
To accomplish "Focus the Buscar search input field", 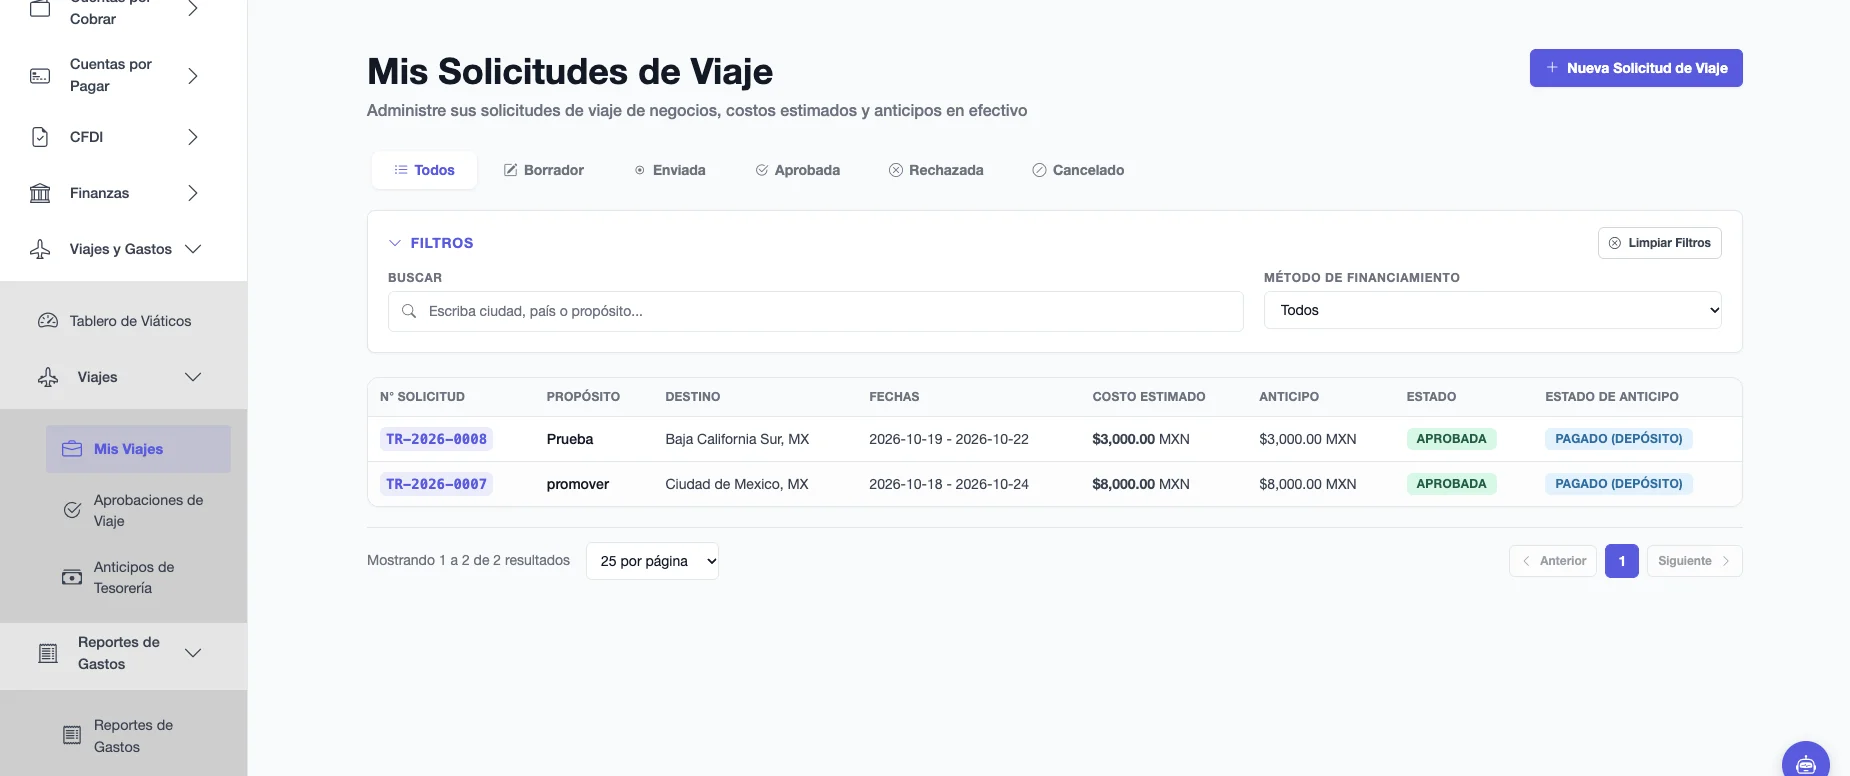I will 816,311.
